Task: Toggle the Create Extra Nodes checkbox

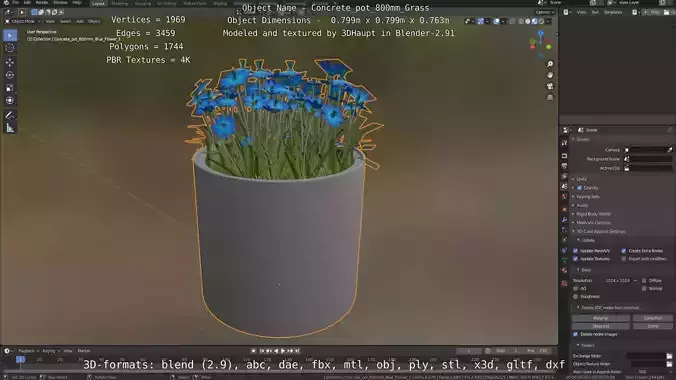Action: (623, 251)
